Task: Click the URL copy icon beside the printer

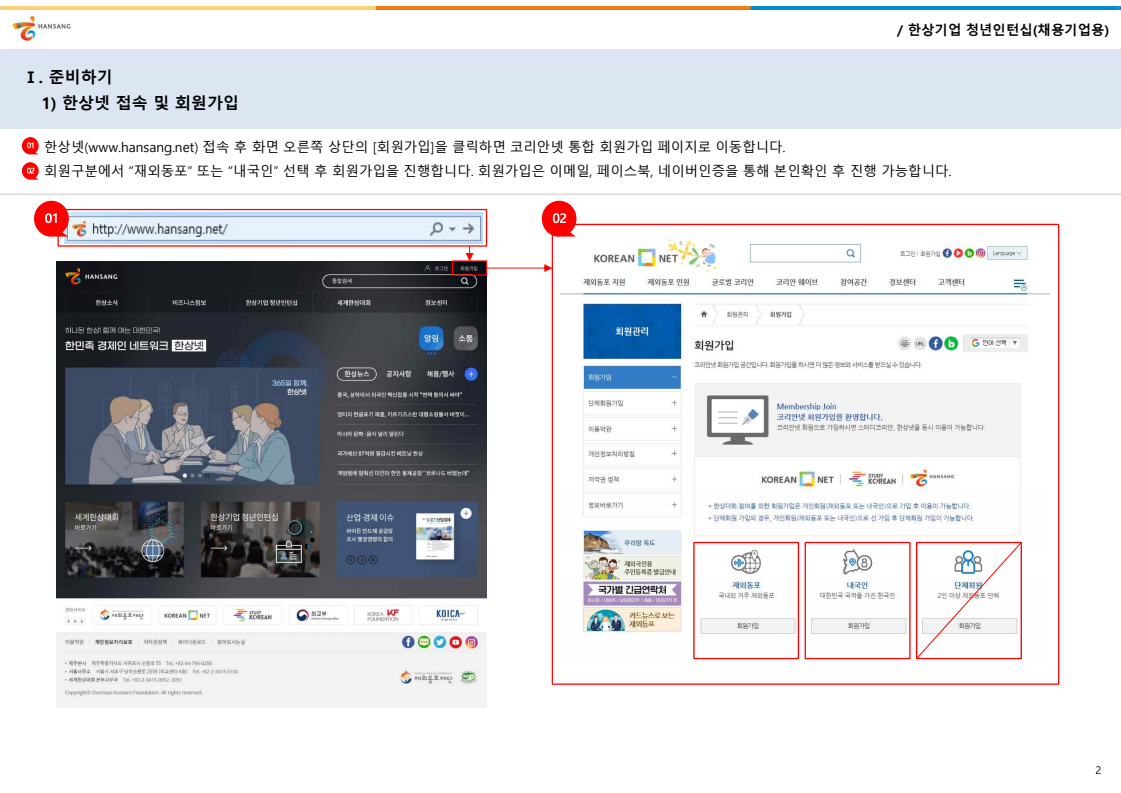Action: pos(920,343)
